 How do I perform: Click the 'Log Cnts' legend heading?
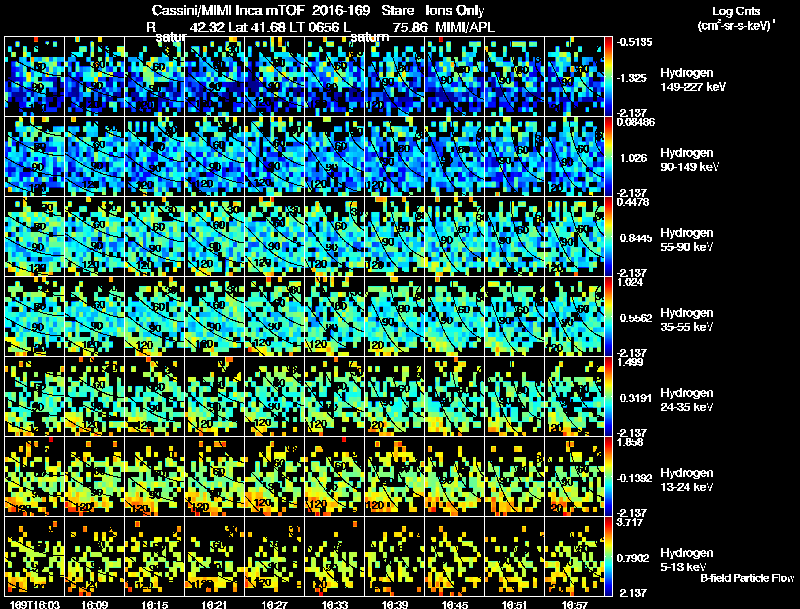pos(736,11)
